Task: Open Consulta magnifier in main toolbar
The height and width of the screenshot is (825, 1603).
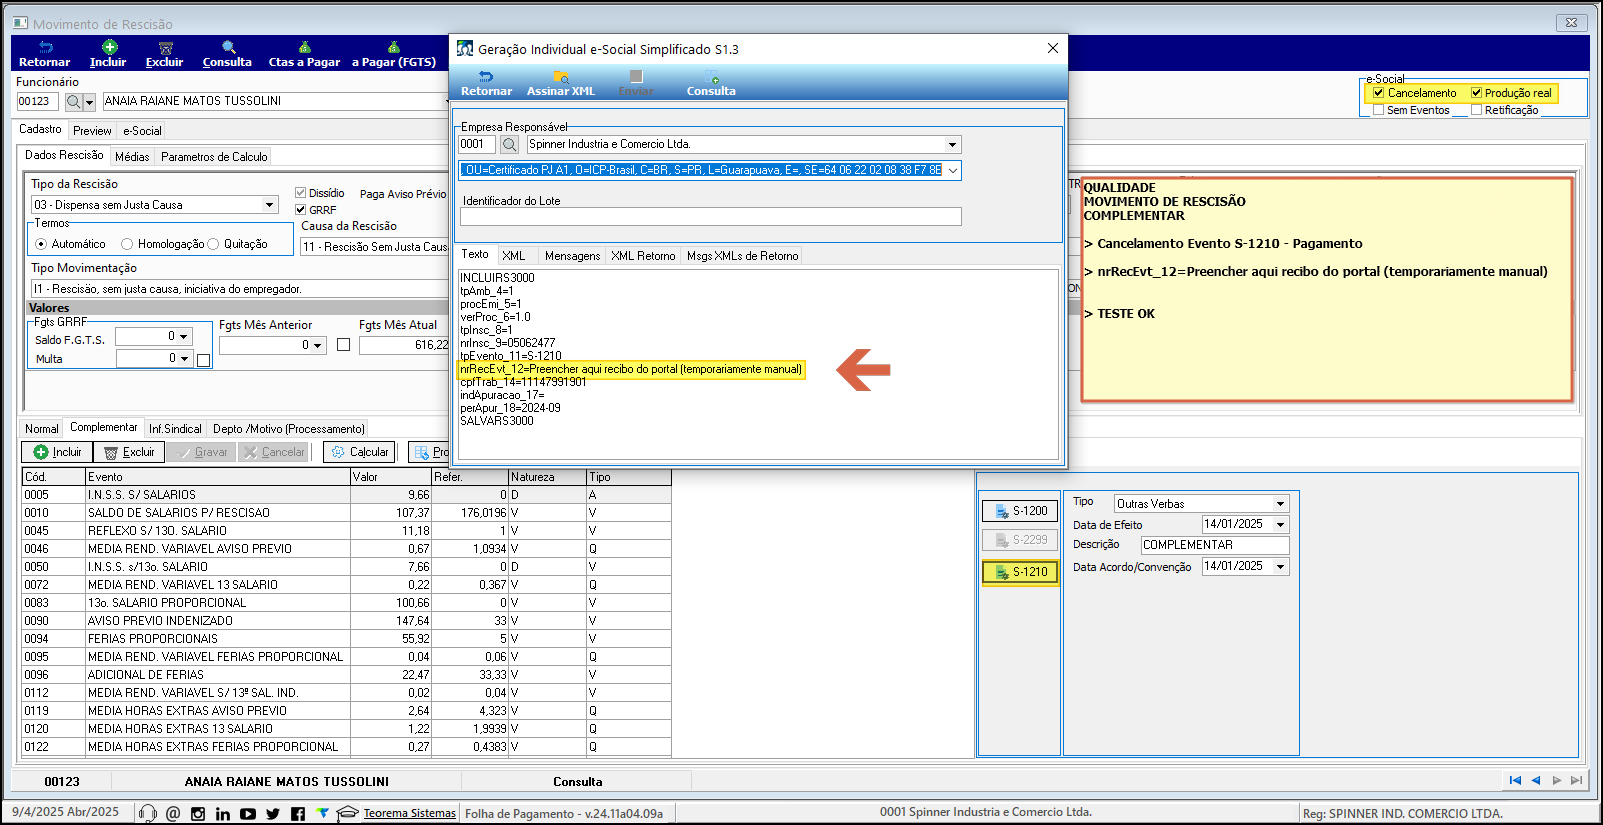Action: point(228,47)
